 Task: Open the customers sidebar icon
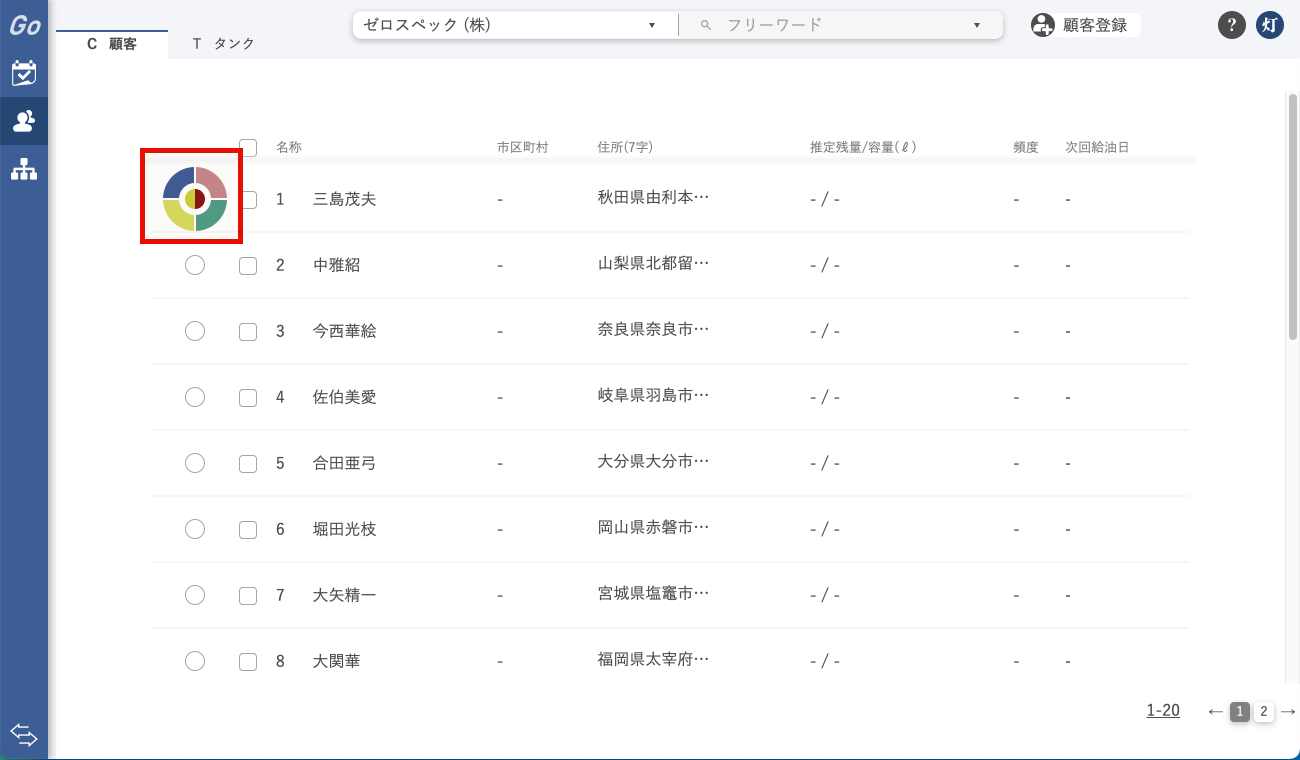24,121
